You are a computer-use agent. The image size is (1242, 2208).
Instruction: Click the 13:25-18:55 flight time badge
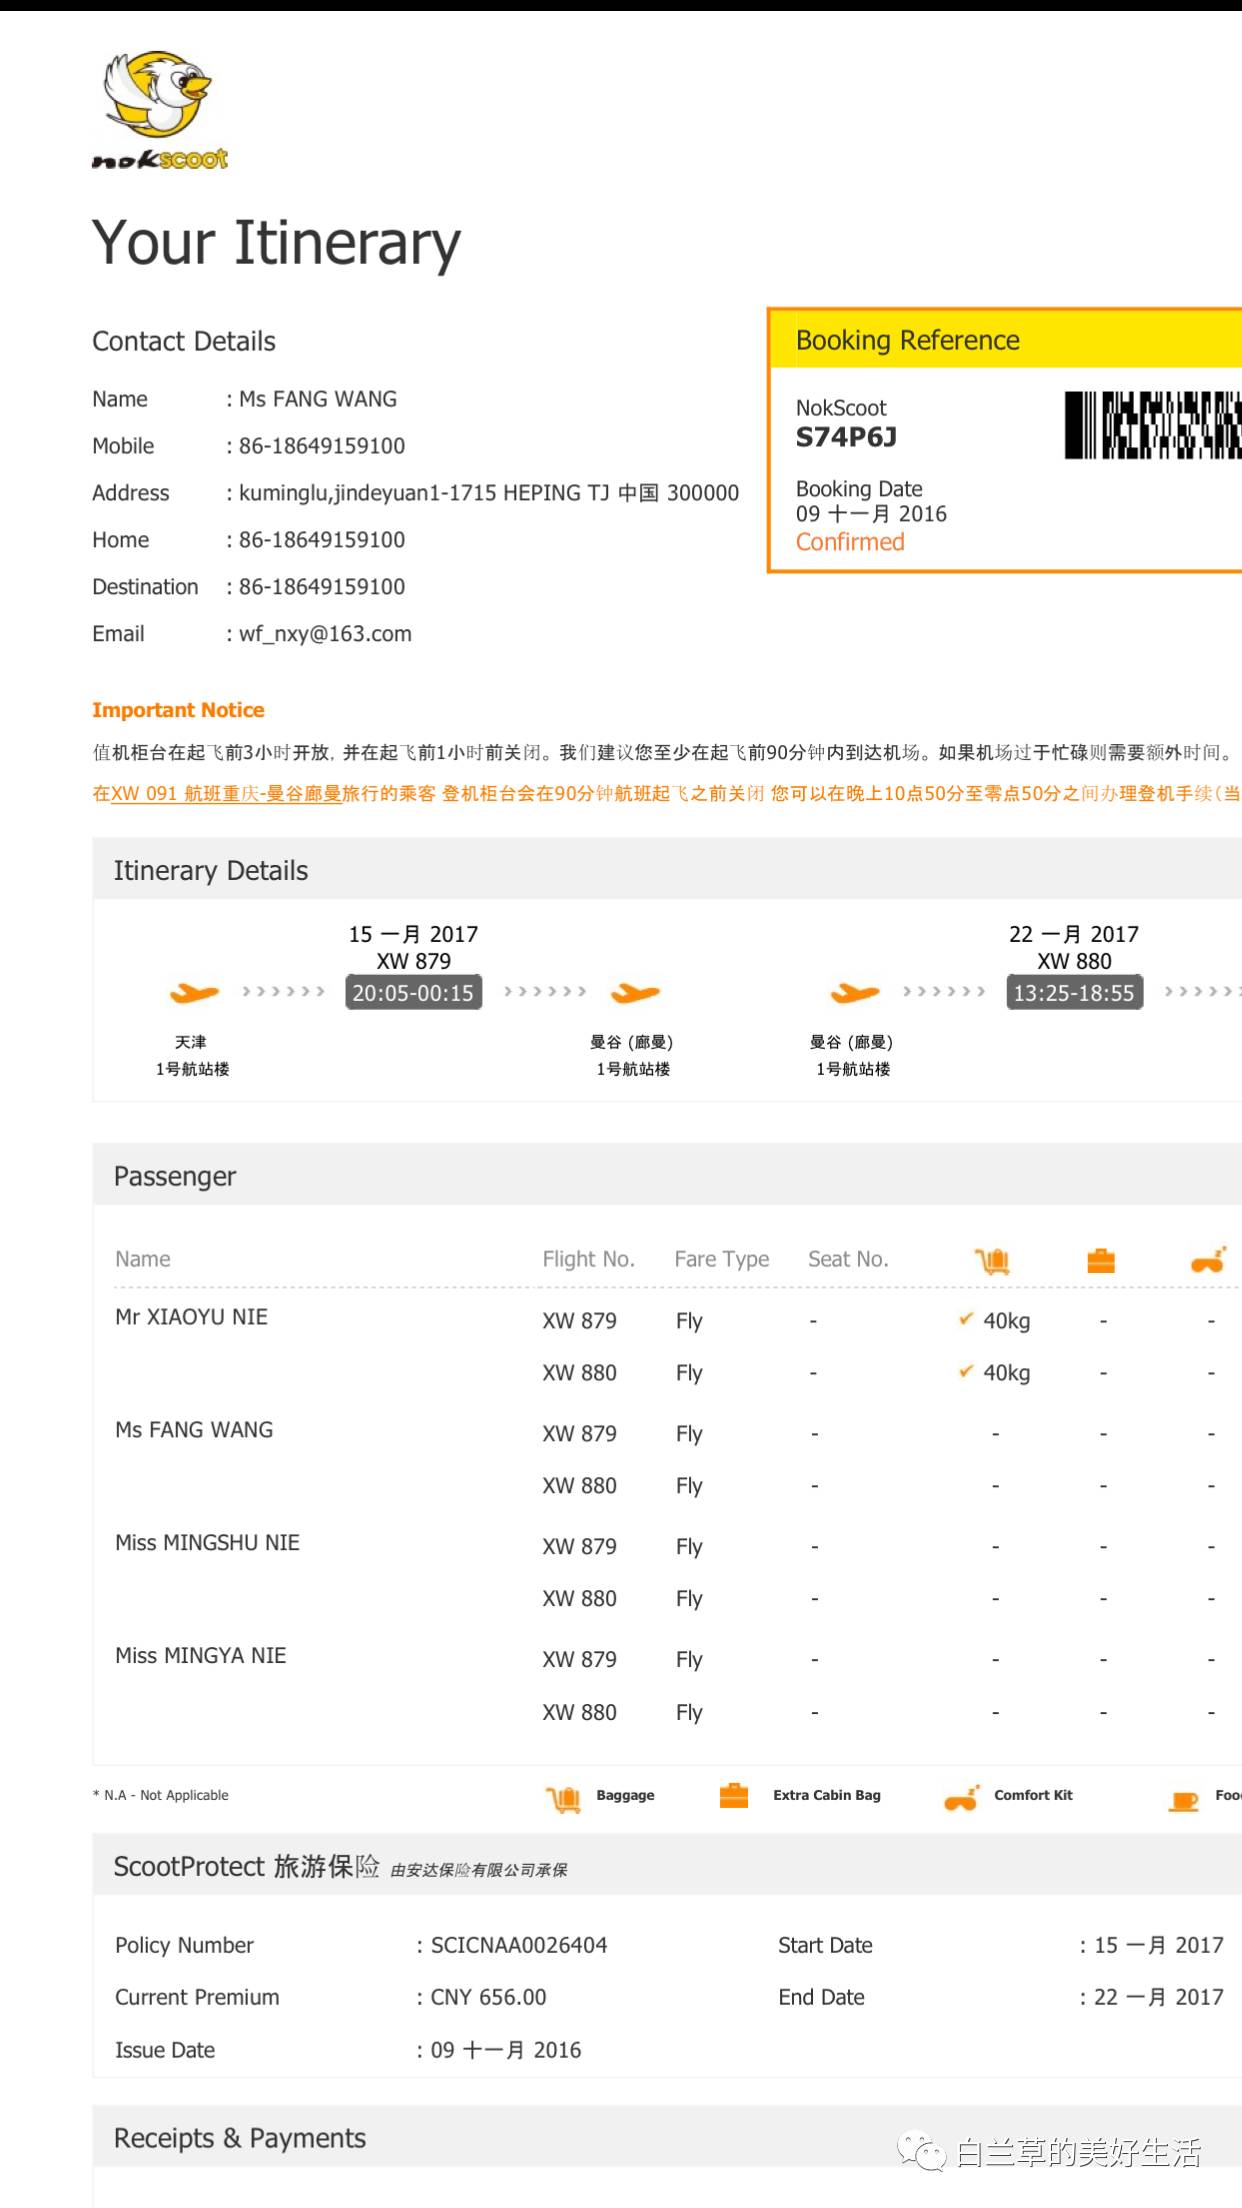click(x=1074, y=993)
